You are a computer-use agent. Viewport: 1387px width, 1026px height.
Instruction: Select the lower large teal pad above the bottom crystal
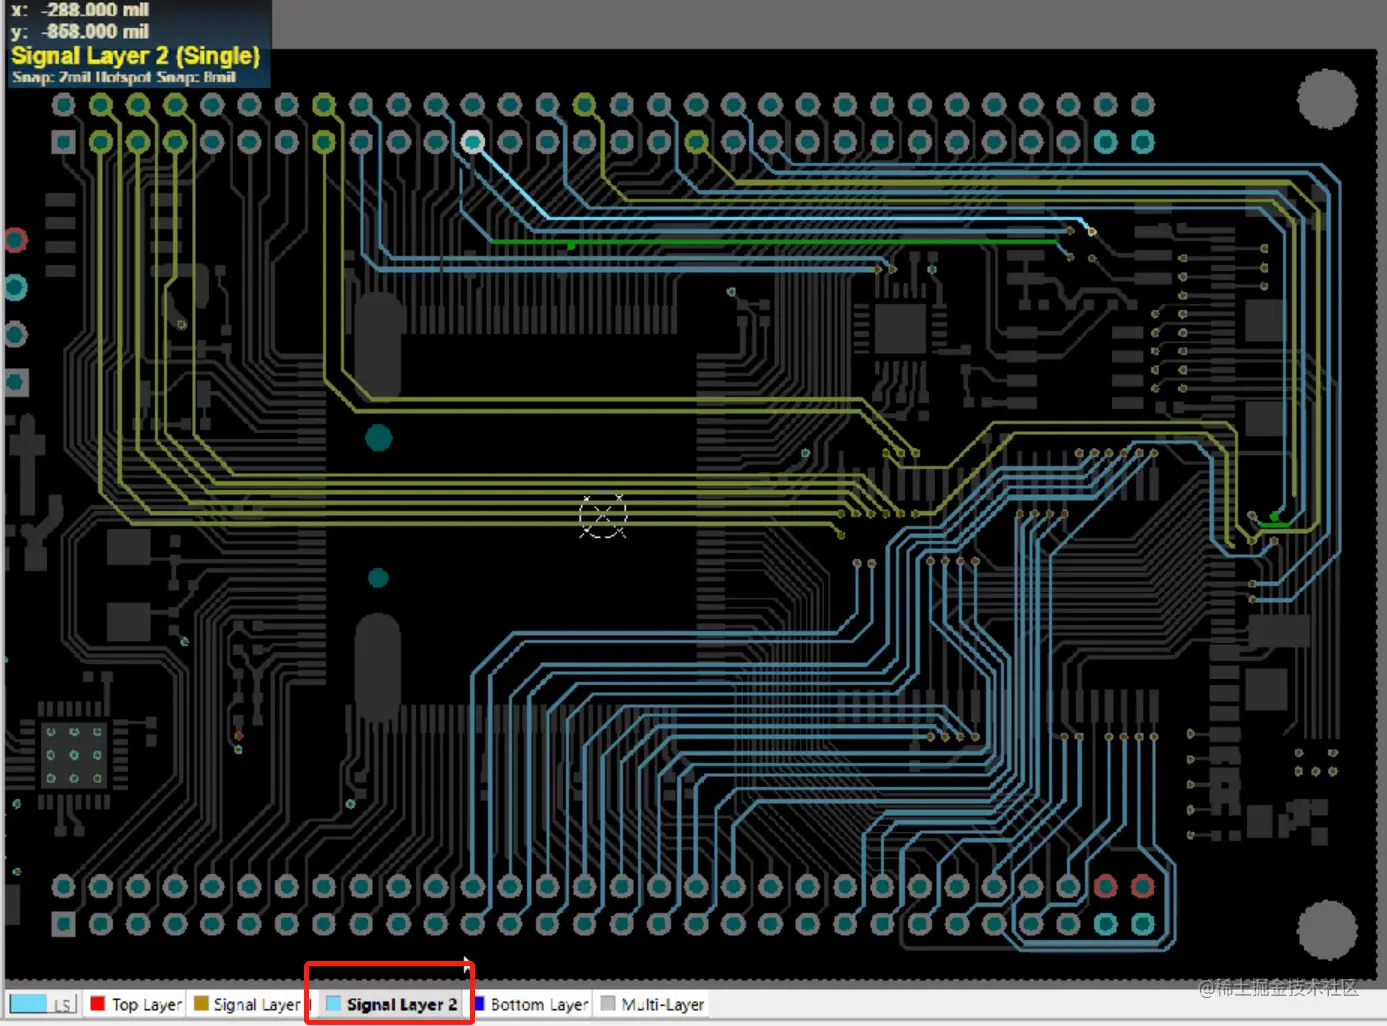pos(378,578)
